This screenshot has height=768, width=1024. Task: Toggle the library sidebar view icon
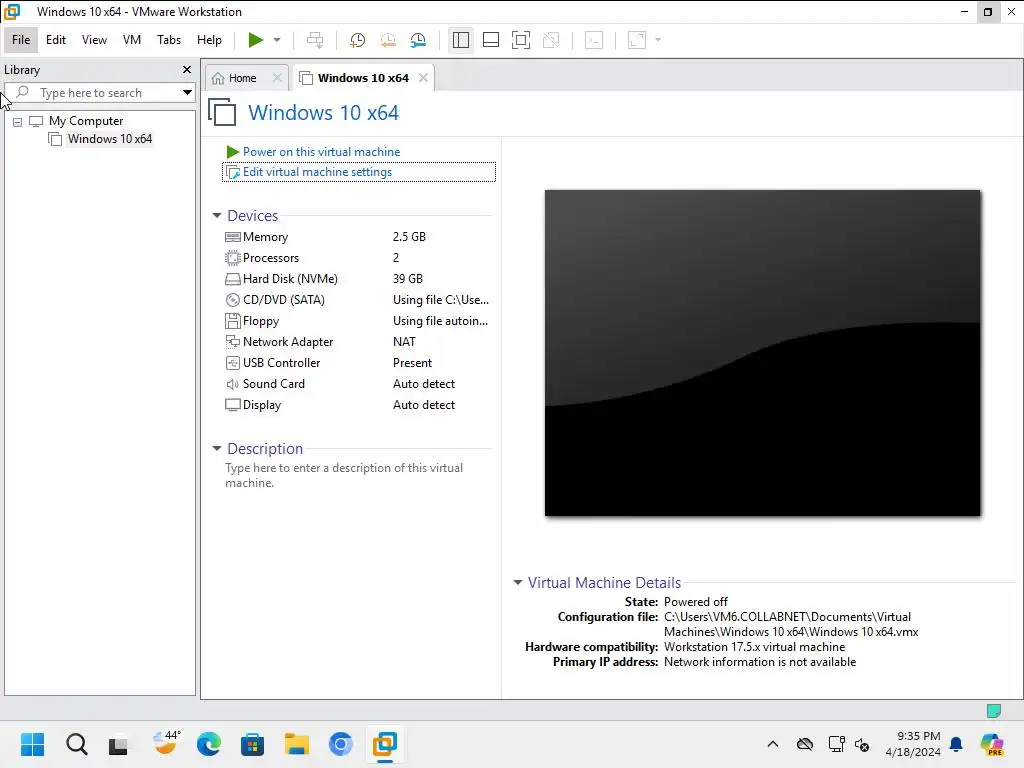pos(460,40)
